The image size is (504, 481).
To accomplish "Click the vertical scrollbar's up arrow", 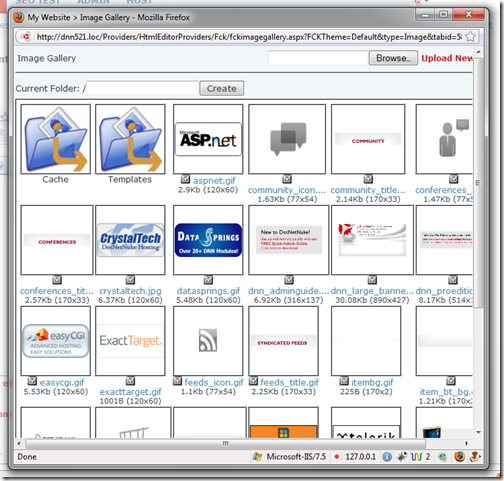I will tap(478, 53).
